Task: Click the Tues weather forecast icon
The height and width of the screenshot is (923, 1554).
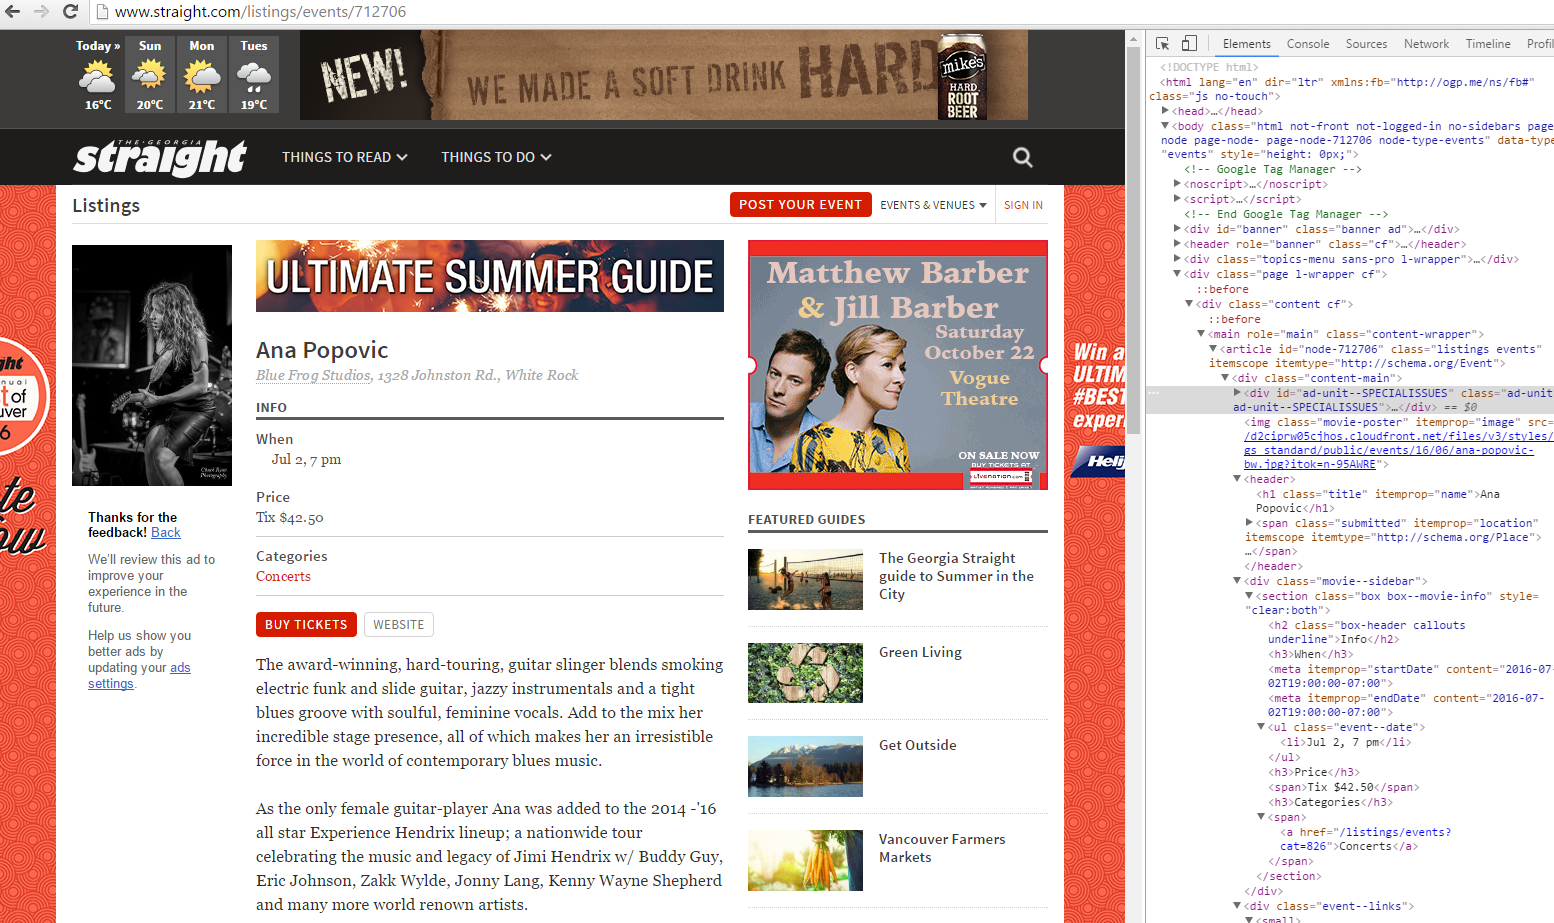Action: coord(254,75)
